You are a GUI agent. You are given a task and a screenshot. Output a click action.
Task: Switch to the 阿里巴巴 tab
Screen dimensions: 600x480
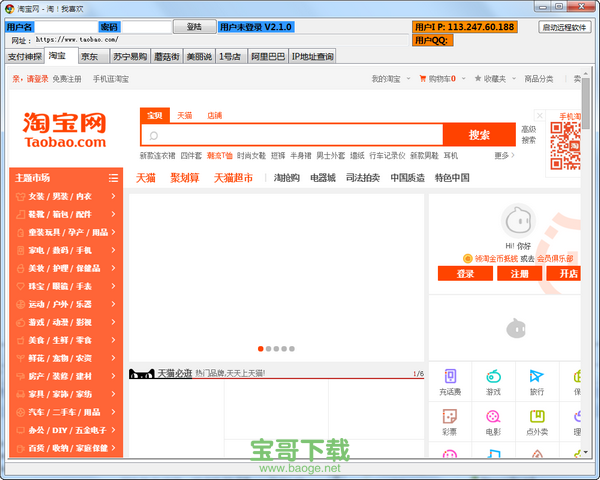(268, 57)
